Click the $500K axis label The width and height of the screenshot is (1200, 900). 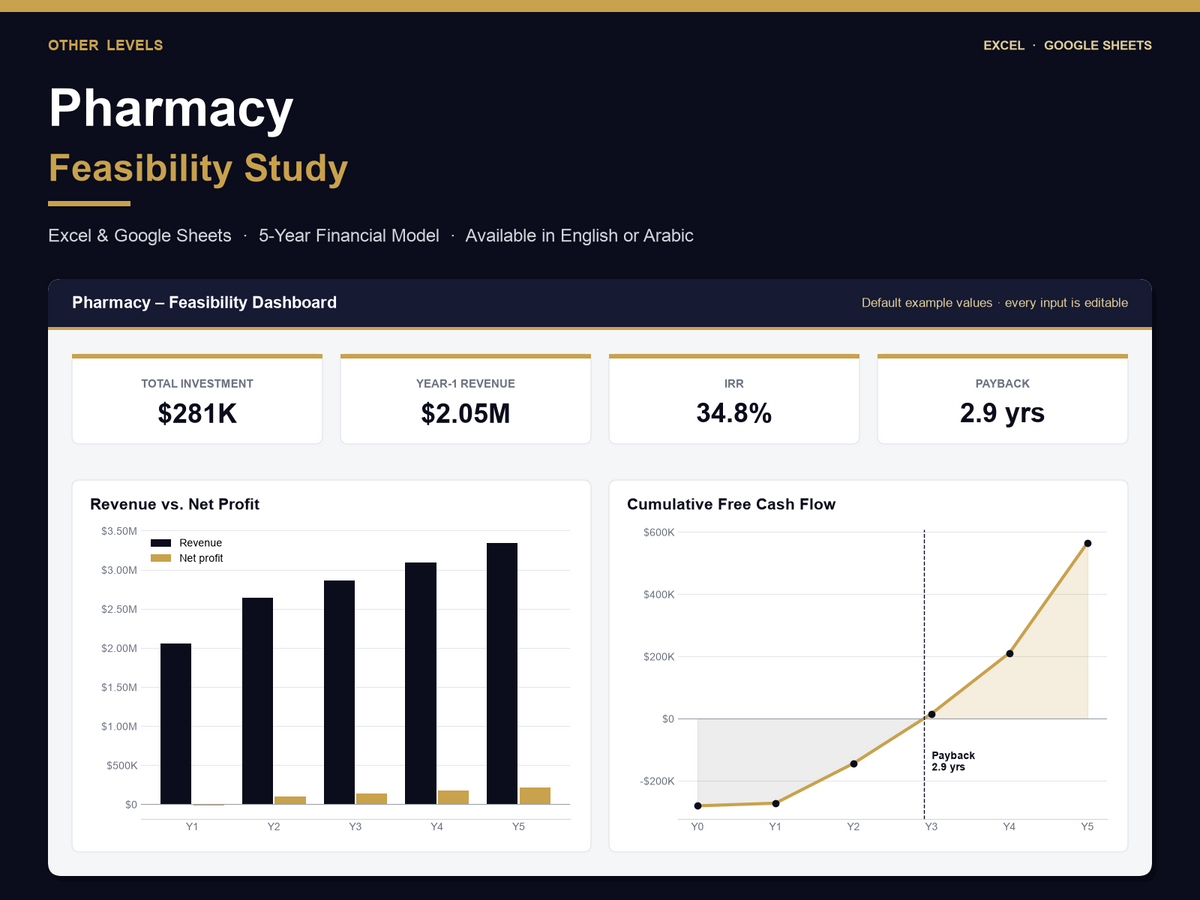click(x=122, y=766)
